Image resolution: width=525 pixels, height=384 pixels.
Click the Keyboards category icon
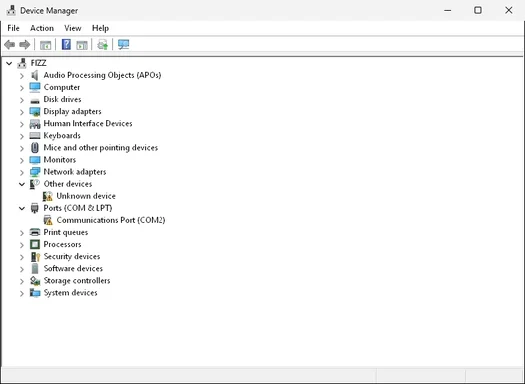(x=35, y=136)
